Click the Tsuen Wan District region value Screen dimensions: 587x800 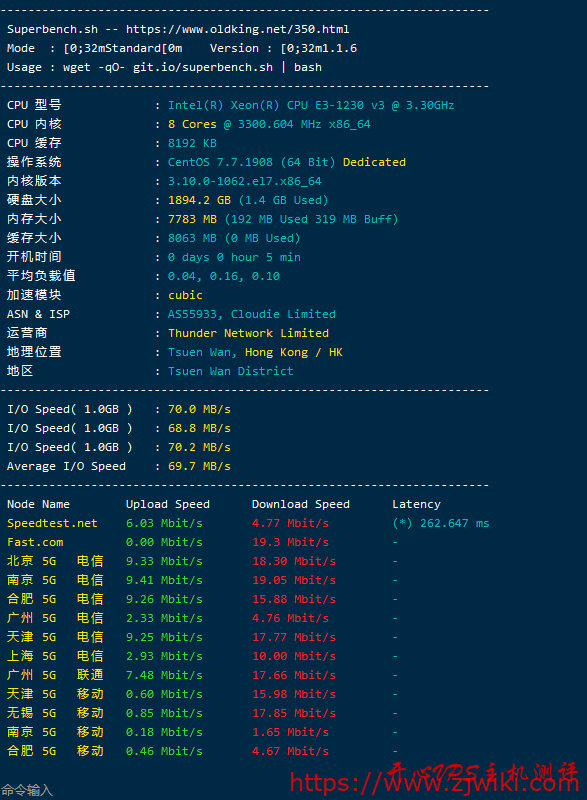tap(231, 371)
